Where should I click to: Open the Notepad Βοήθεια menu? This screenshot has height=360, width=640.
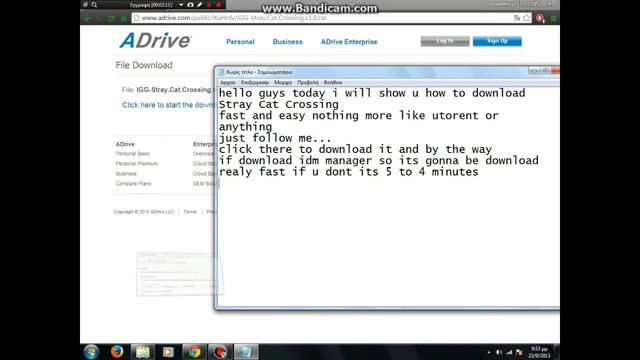(333, 83)
